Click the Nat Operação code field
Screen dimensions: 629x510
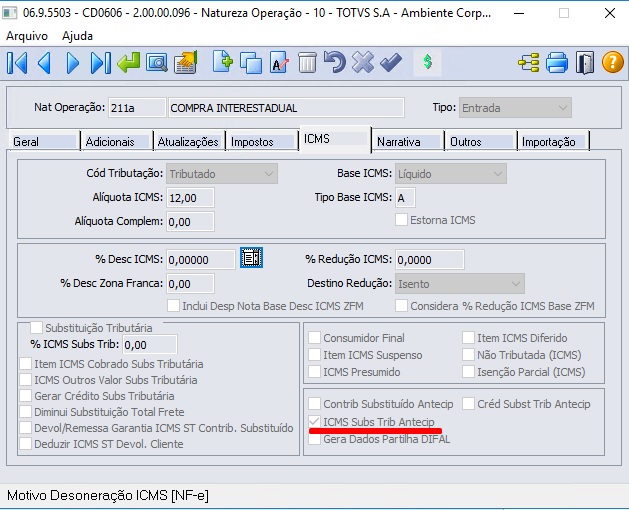point(137,108)
